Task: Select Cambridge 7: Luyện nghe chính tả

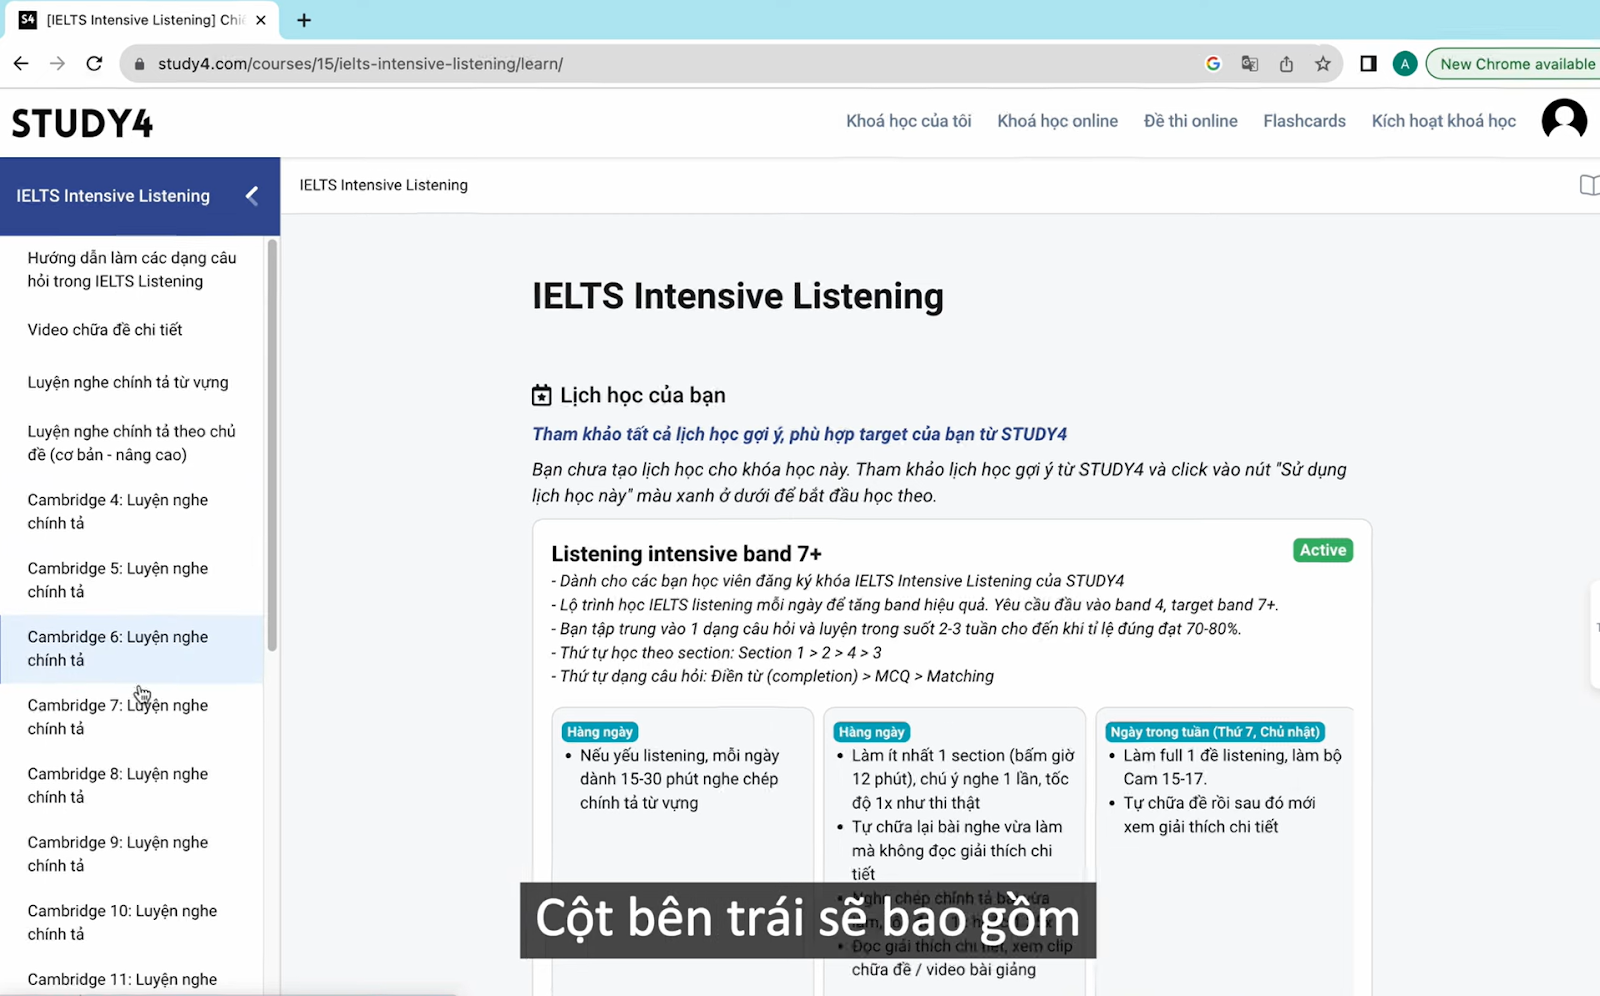Action: pyautogui.click(x=132, y=717)
